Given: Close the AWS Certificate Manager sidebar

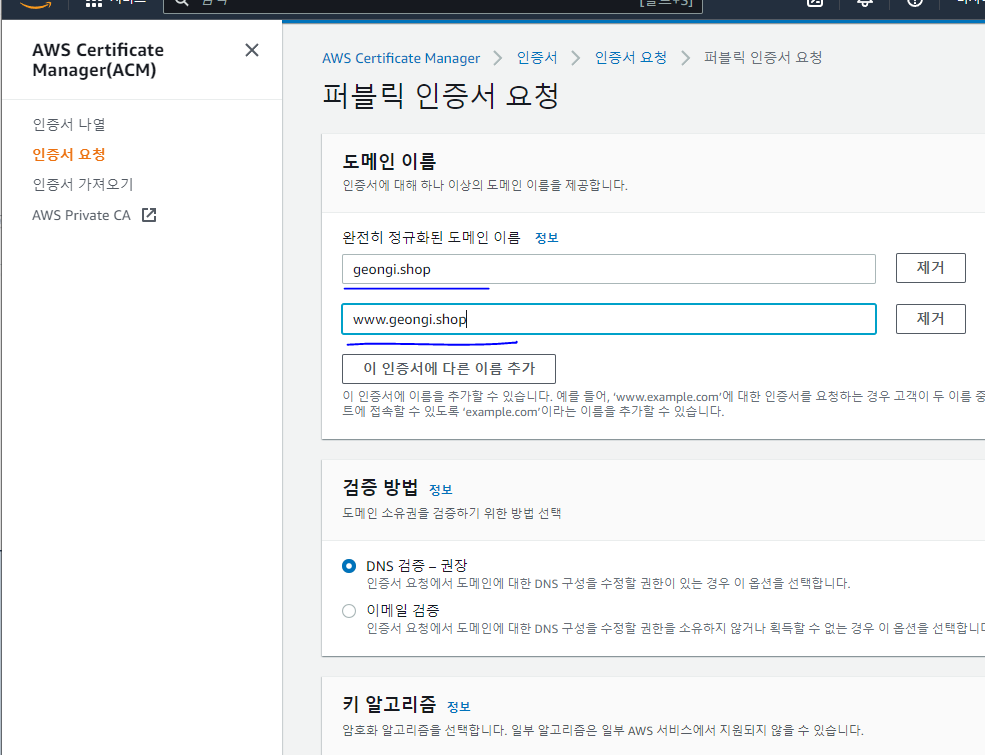Looking at the screenshot, I should (252, 50).
